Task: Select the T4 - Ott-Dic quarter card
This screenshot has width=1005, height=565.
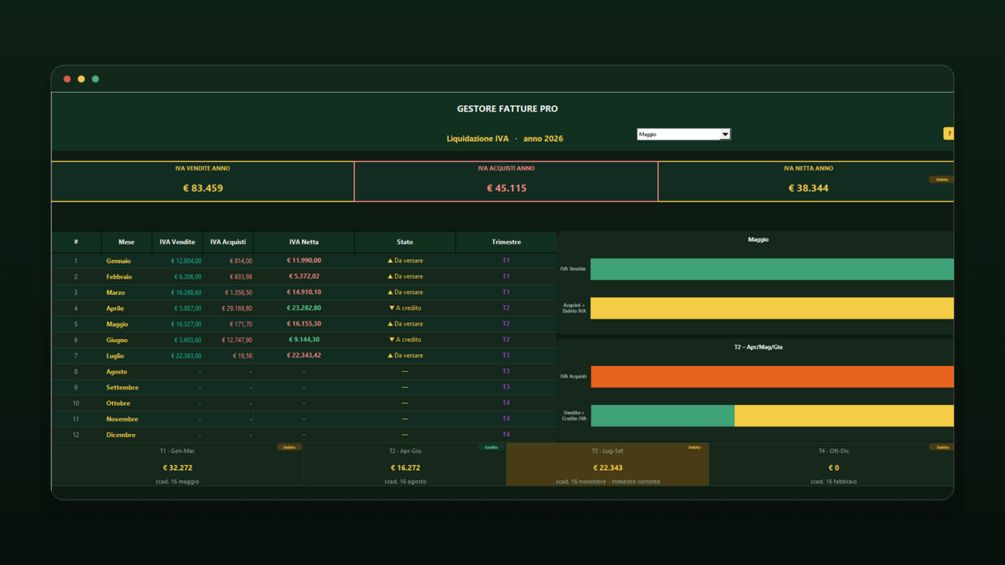Action: (831, 464)
